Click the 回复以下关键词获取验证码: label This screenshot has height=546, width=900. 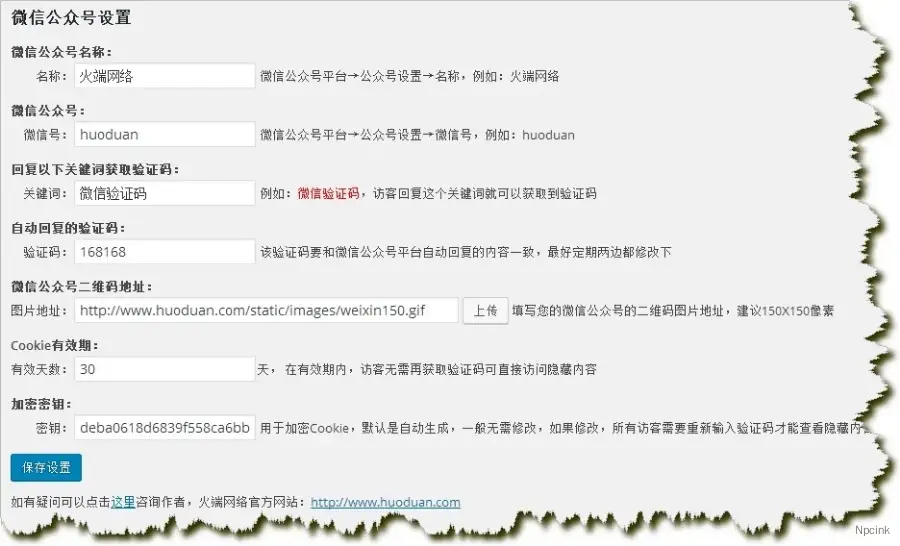(95, 169)
